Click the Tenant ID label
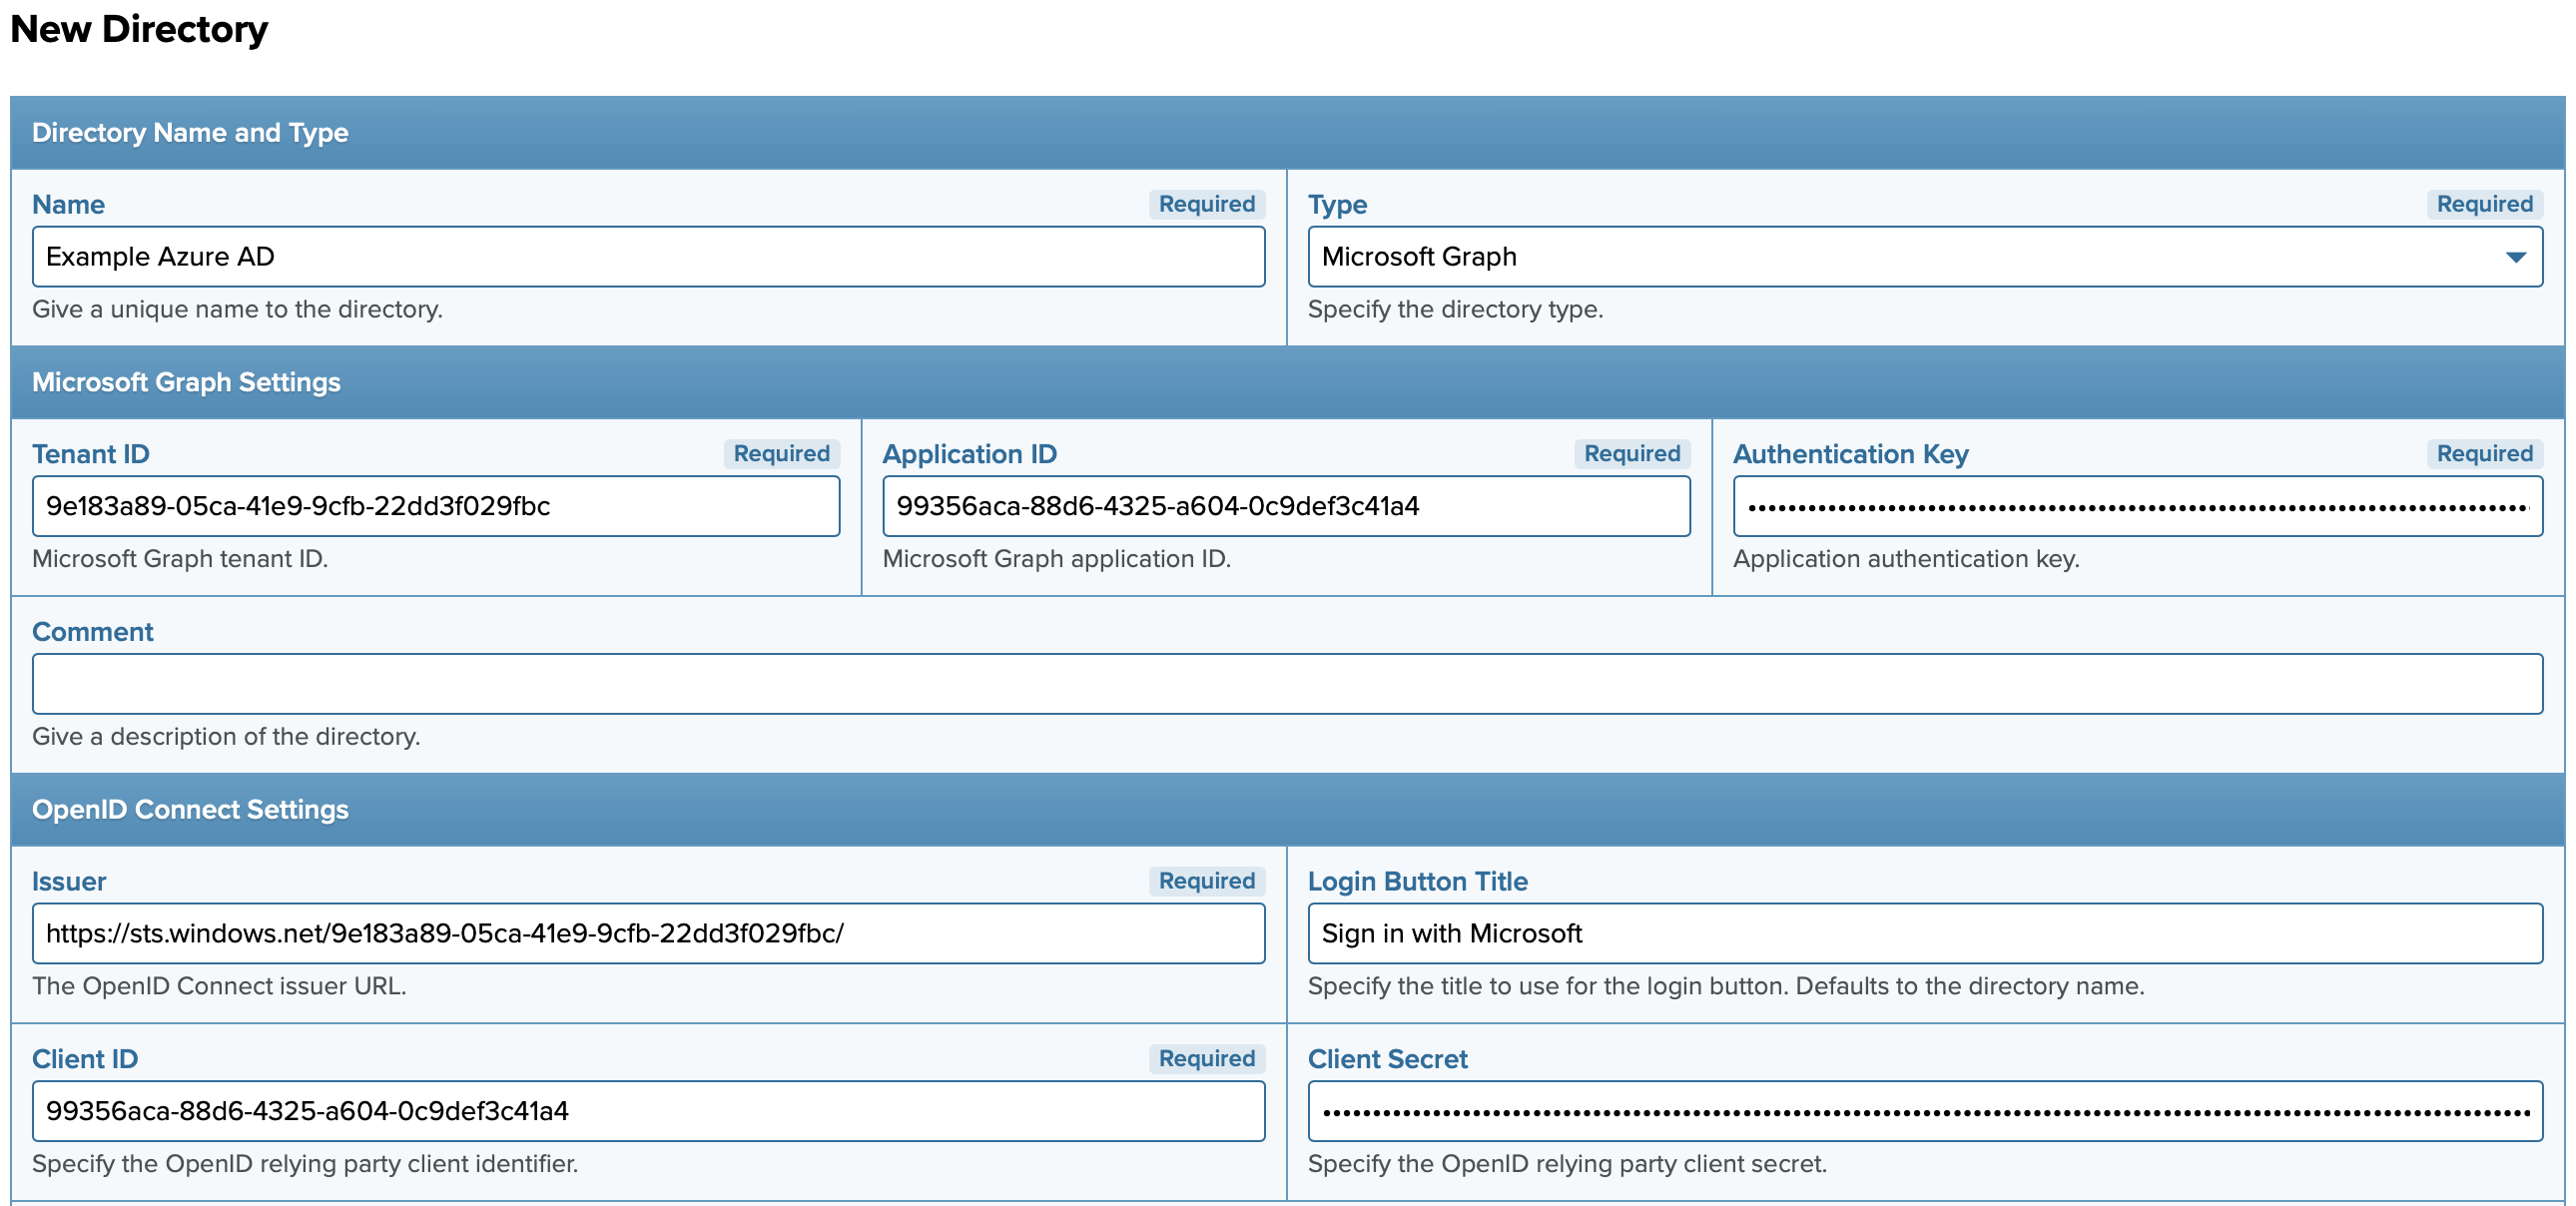Screen dimensions: 2576x1206 (x=91, y=454)
